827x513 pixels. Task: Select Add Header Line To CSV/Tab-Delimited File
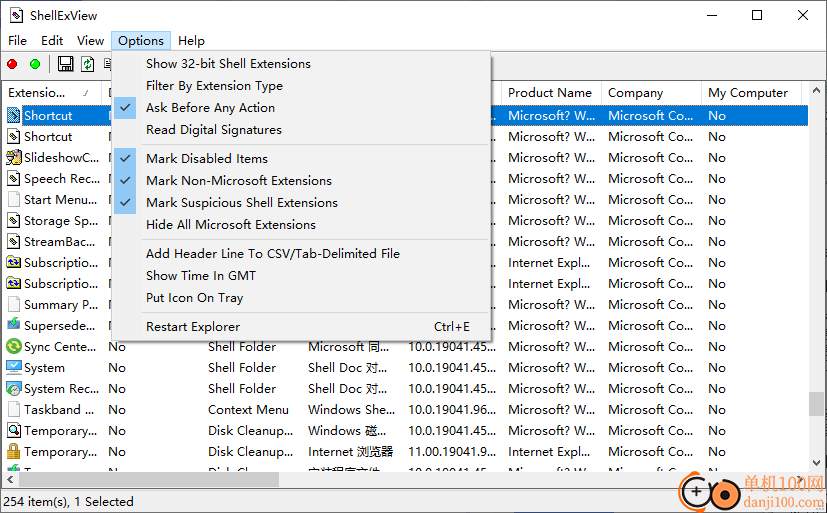tap(301, 254)
